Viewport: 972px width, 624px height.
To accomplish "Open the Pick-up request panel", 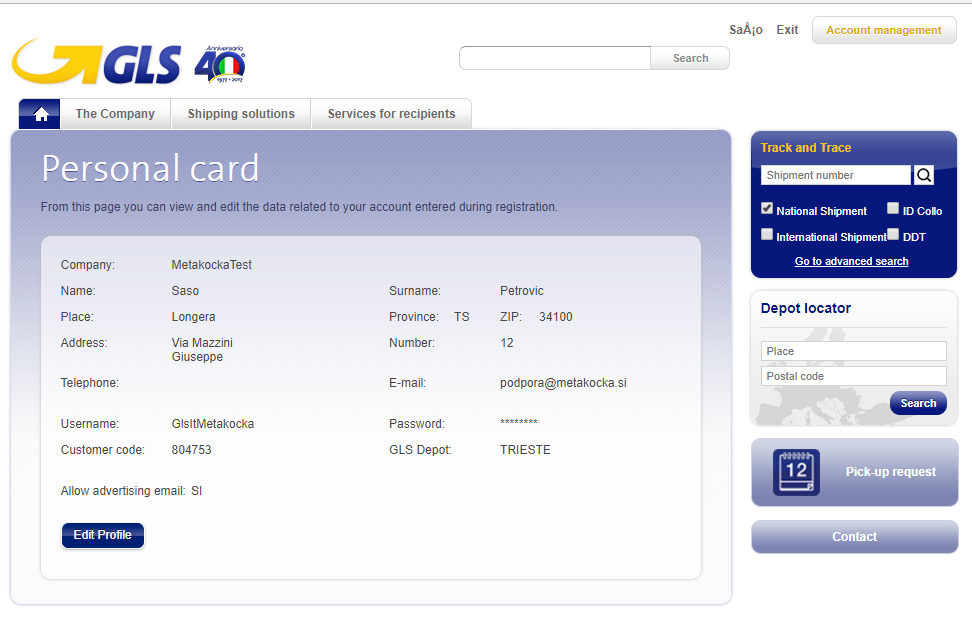I will tap(854, 472).
